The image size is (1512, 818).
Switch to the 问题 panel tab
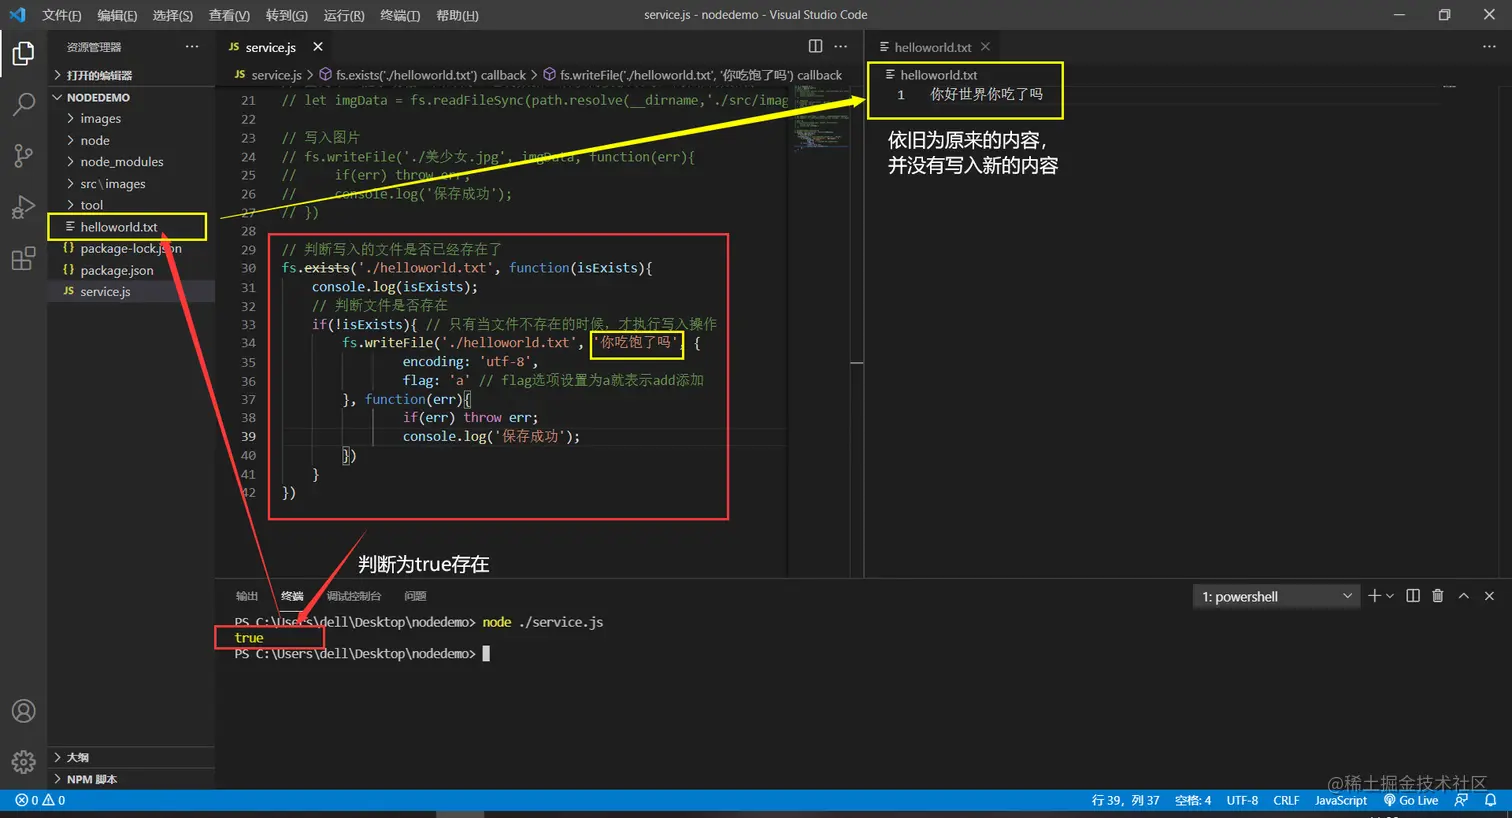[415, 596]
